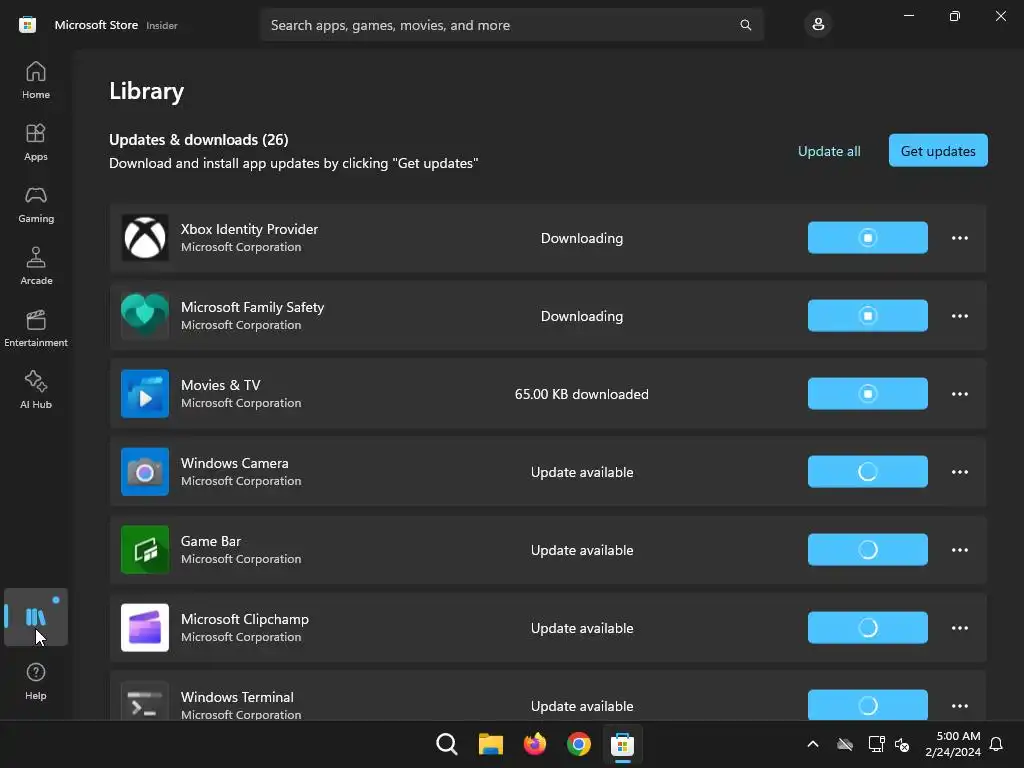
Task: Click the Microsoft Clipchamp update progress button
Action: point(867,628)
